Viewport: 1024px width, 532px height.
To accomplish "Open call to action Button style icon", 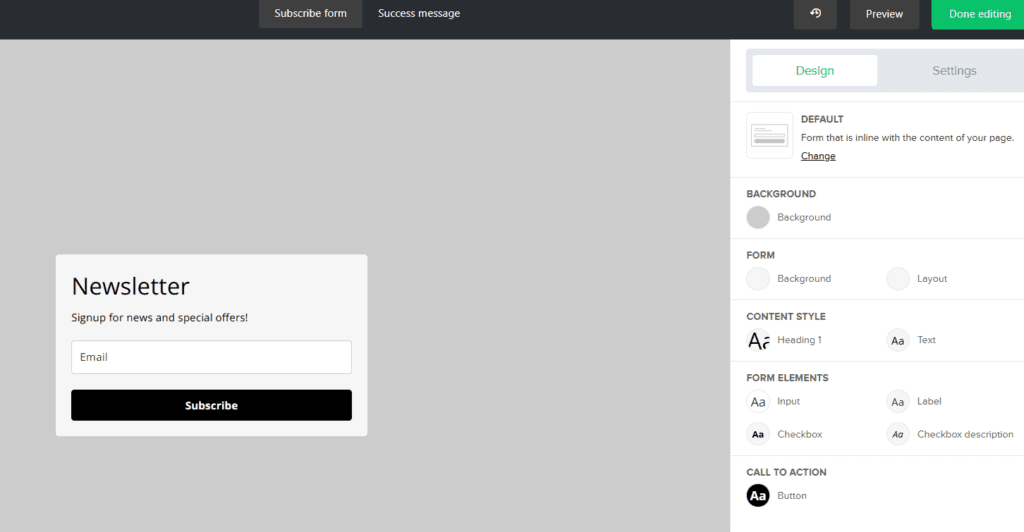I will point(758,496).
